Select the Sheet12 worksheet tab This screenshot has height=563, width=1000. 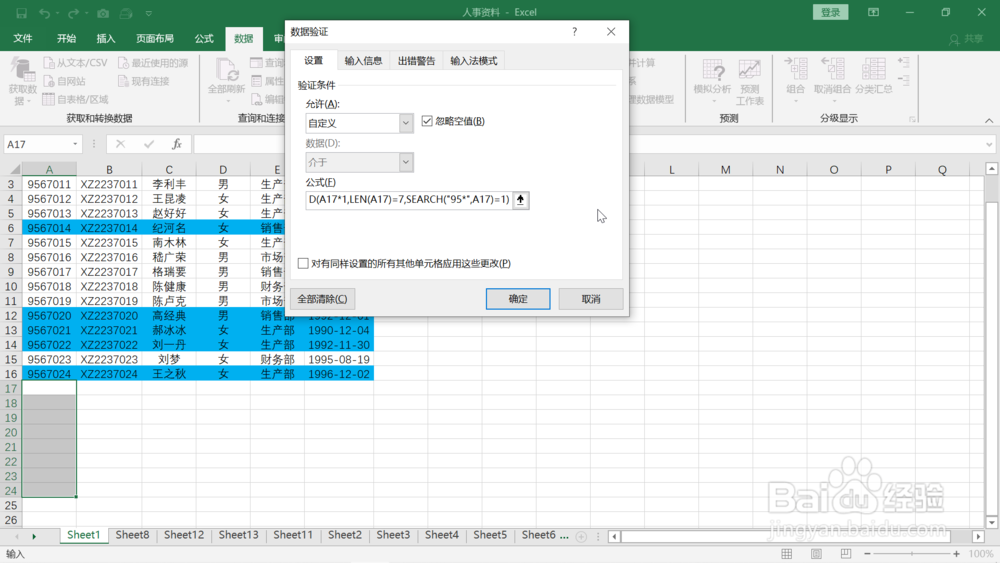[x=184, y=535]
